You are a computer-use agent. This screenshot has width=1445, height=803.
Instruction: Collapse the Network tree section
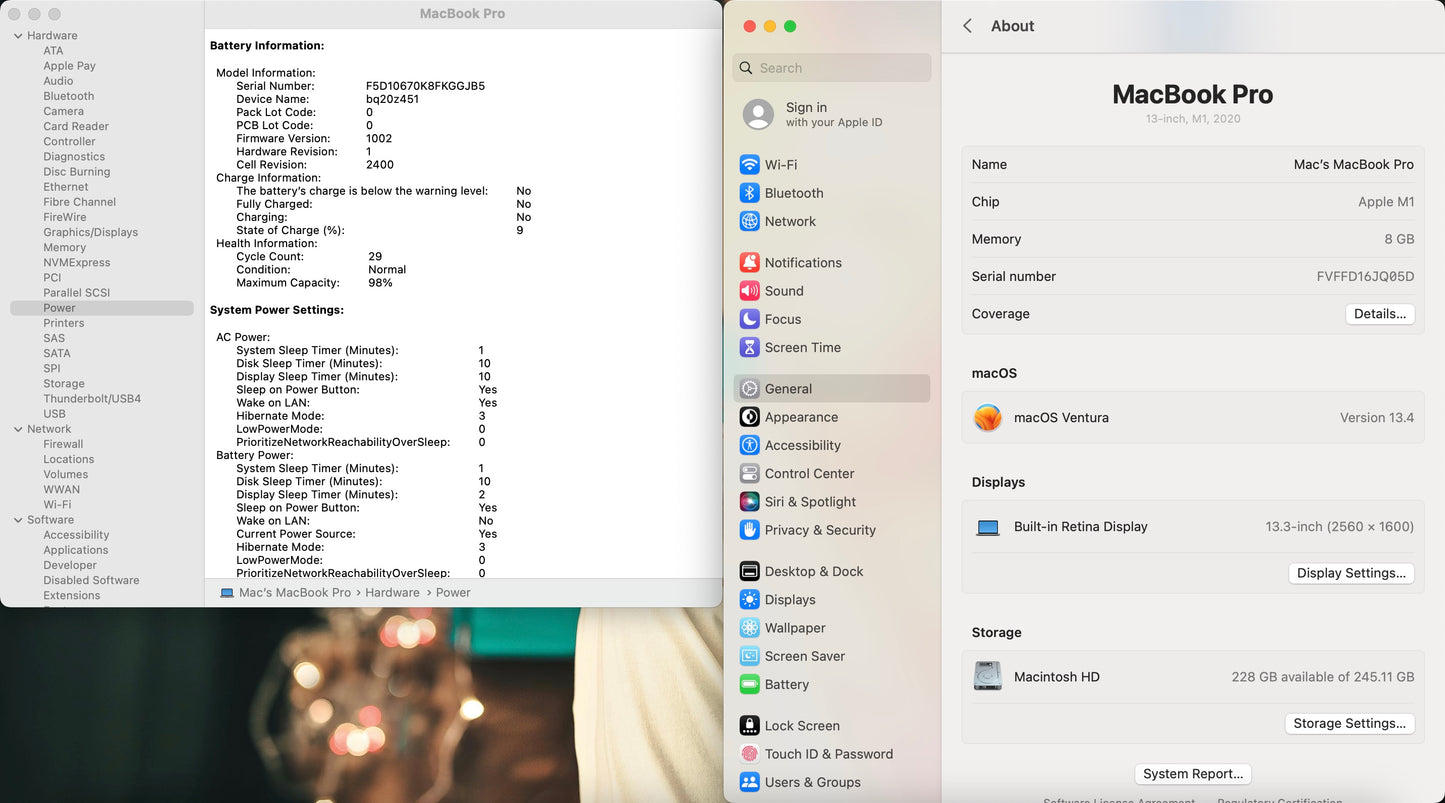(x=18, y=429)
